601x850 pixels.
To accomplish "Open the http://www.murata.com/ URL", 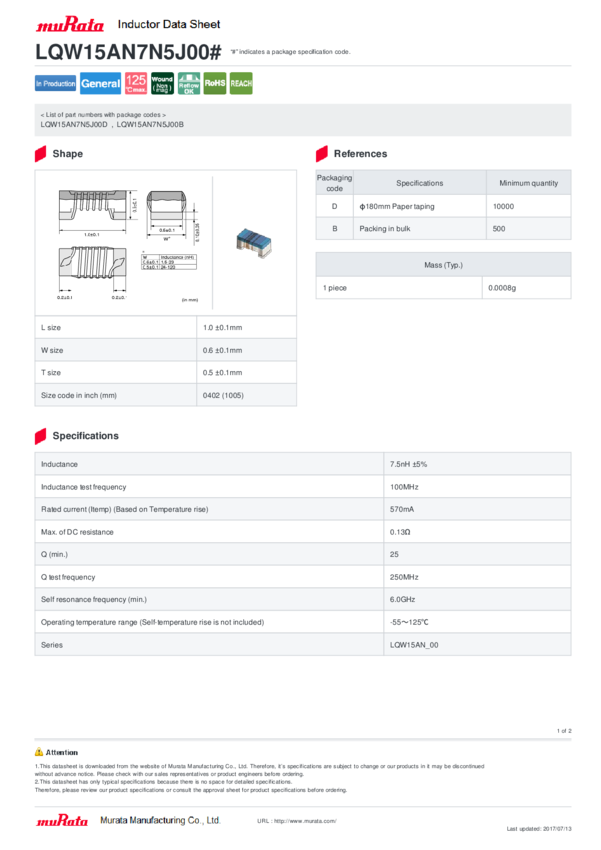I will pos(305,821).
